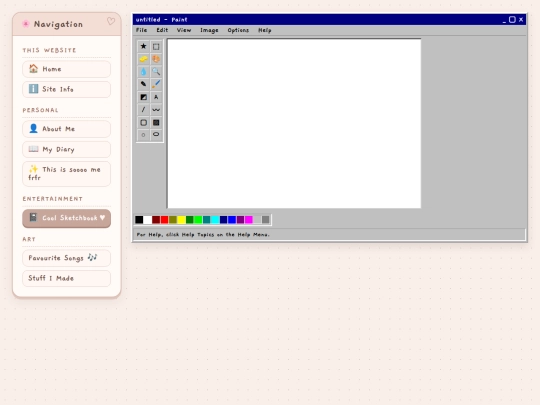This screenshot has width=540, height=405.
Task: Open the Edit menu in Paint
Action: click(162, 30)
